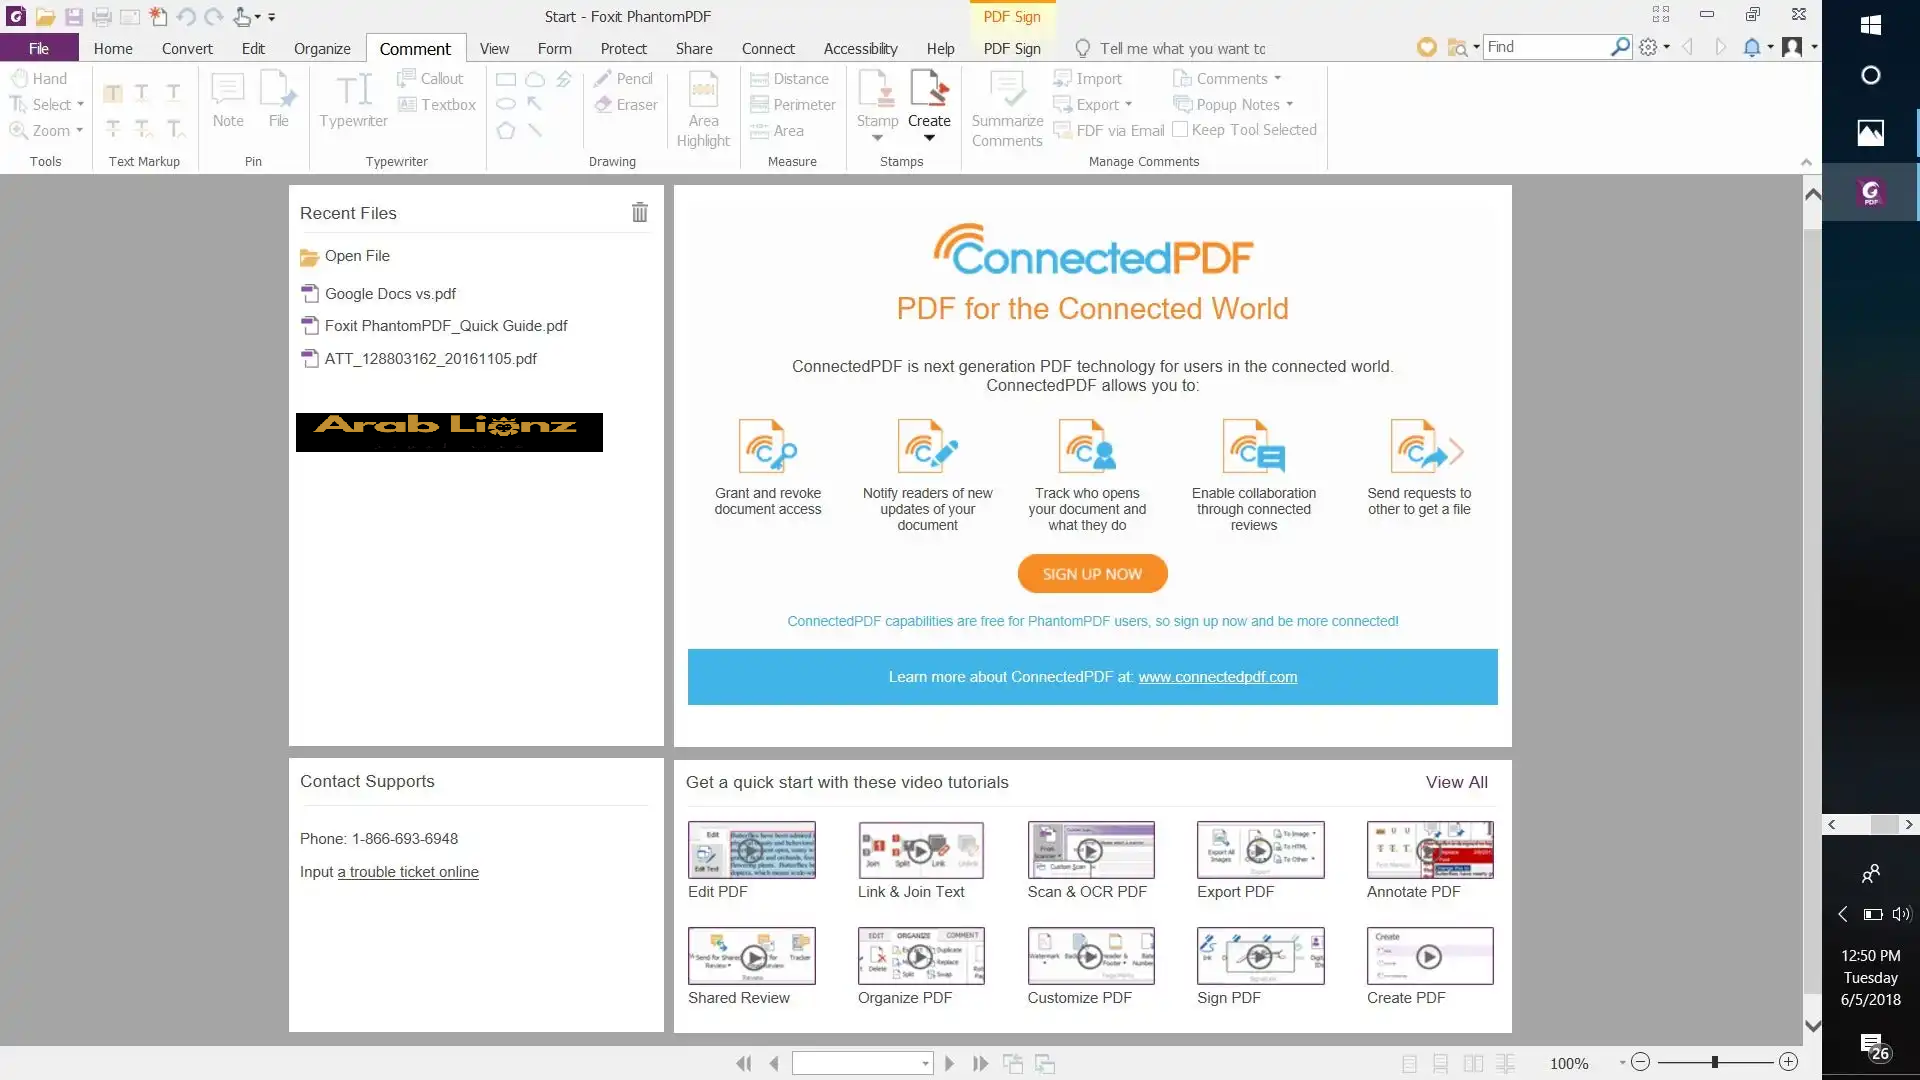The height and width of the screenshot is (1080, 1920).
Task: Open the Create stamp dropdown
Action: [x=929, y=139]
